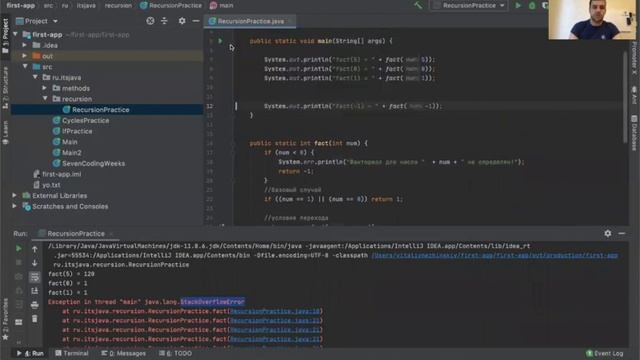Open the Database side tool window

point(634,133)
